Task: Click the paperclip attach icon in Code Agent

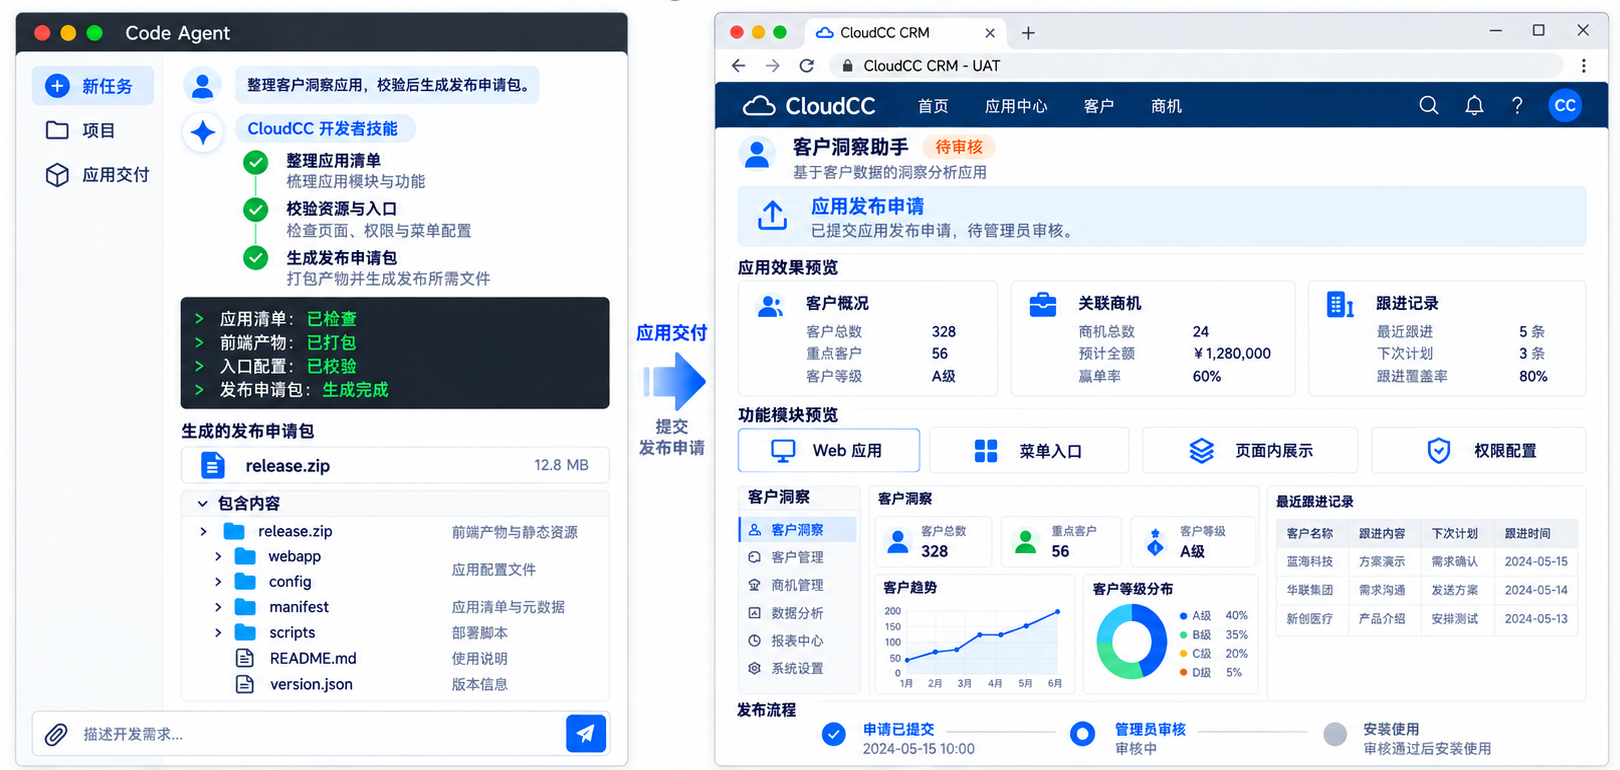Action: [56, 734]
